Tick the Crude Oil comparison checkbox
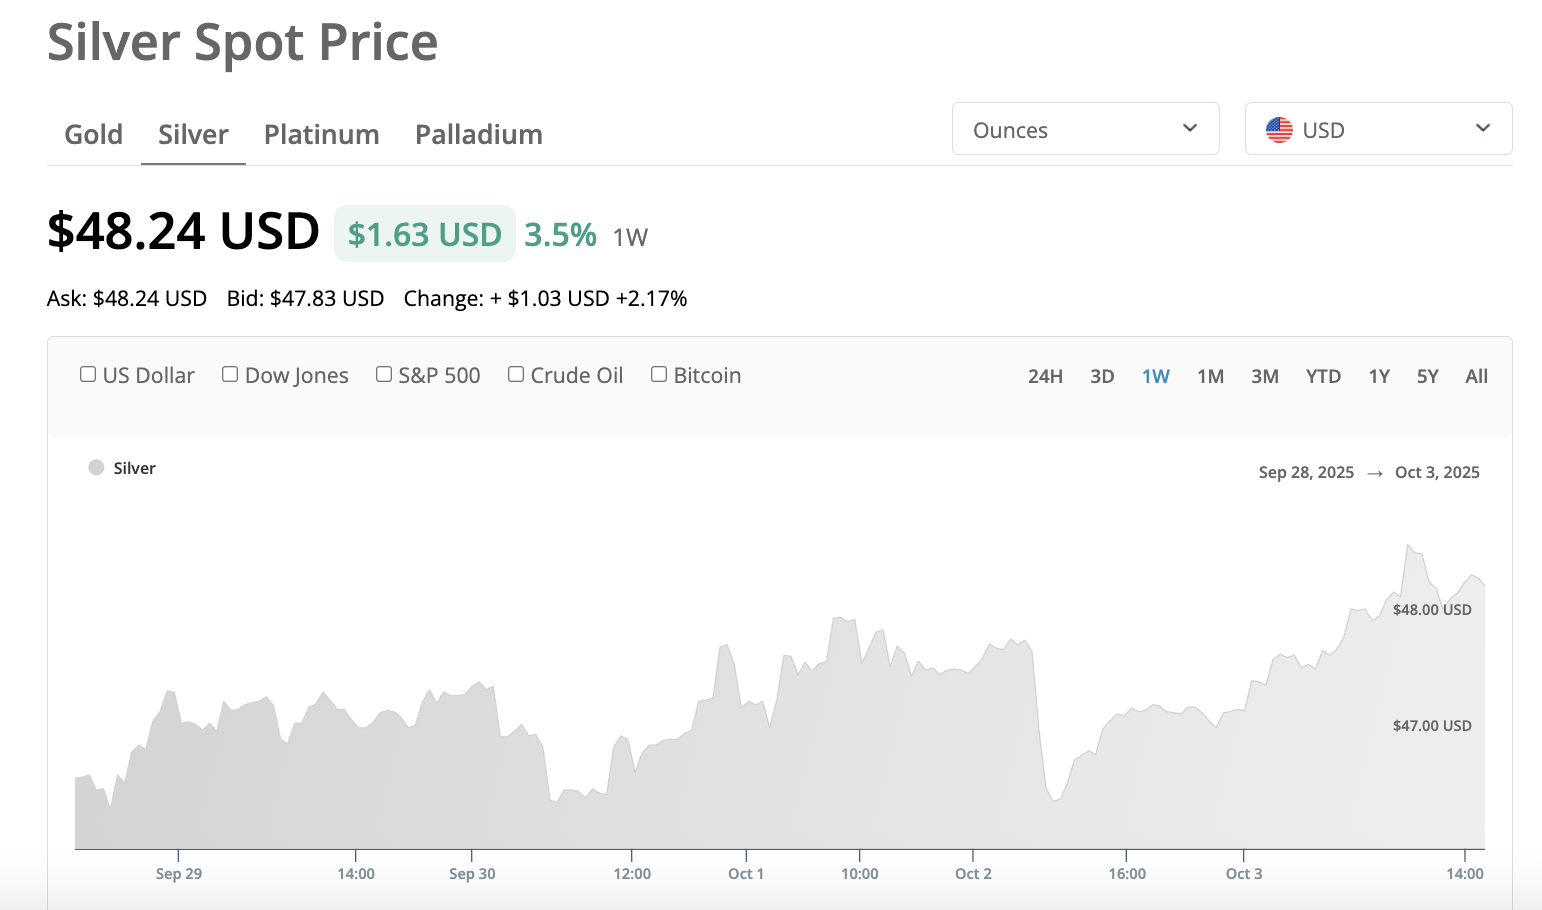The image size is (1542, 910). (516, 374)
